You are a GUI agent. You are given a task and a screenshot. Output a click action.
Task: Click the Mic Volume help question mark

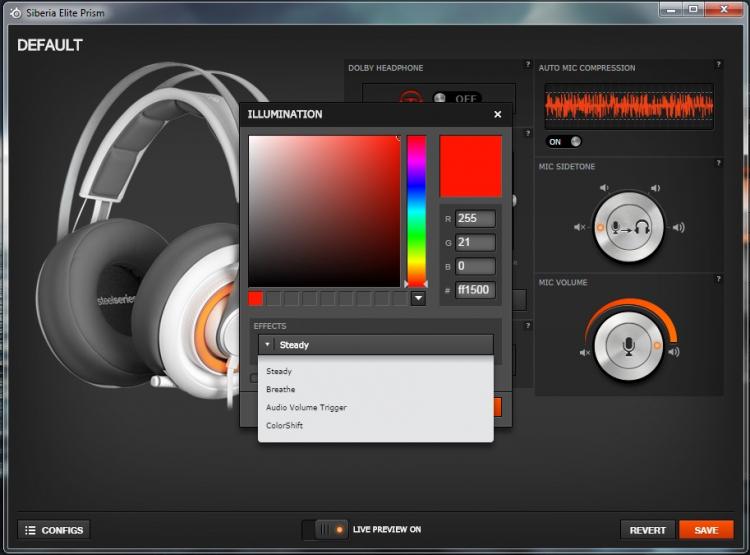tap(718, 279)
